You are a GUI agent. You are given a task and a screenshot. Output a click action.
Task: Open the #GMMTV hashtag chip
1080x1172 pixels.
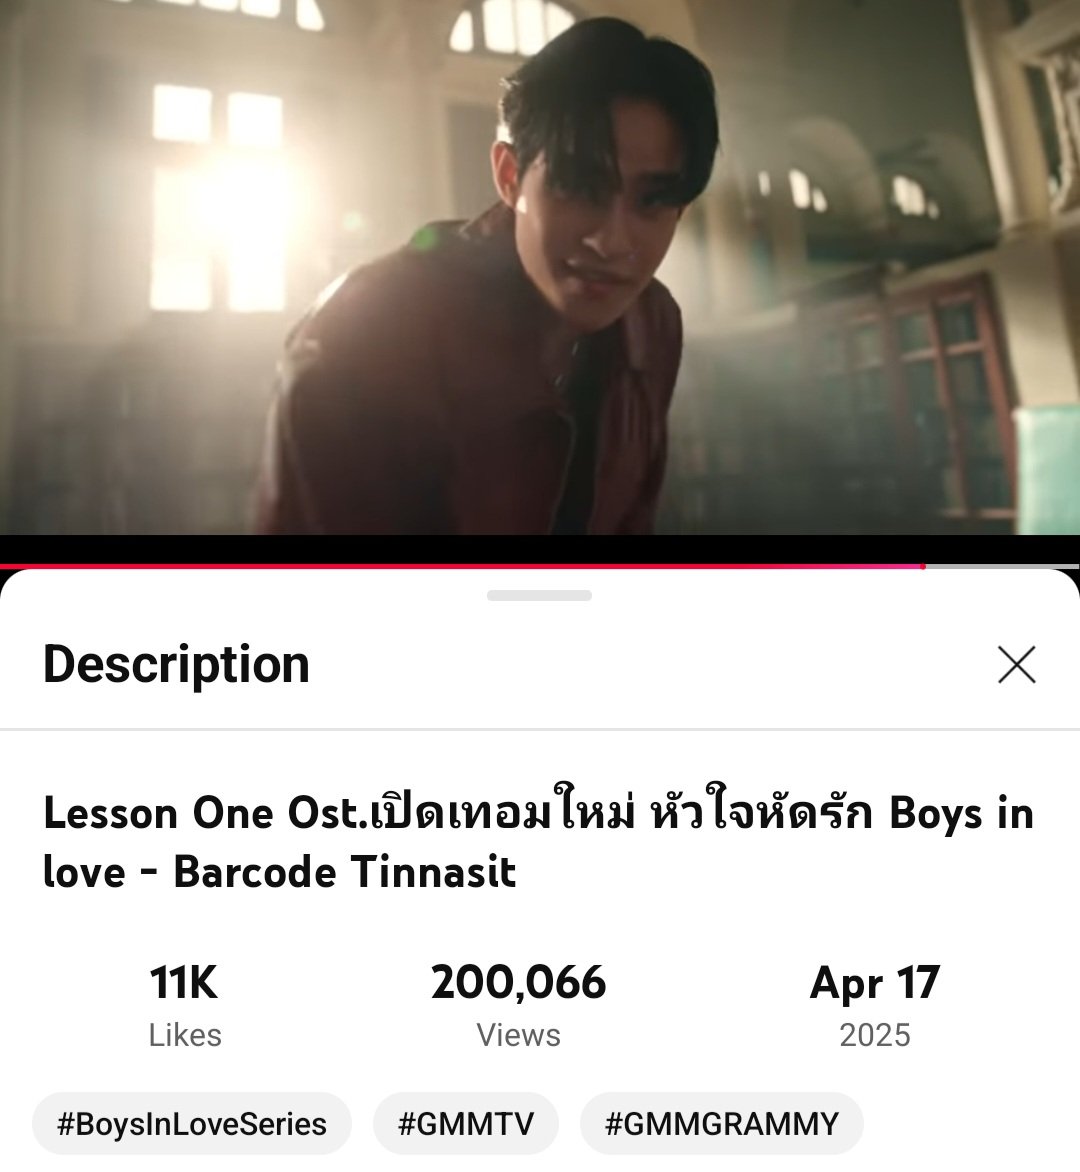click(466, 1123)
